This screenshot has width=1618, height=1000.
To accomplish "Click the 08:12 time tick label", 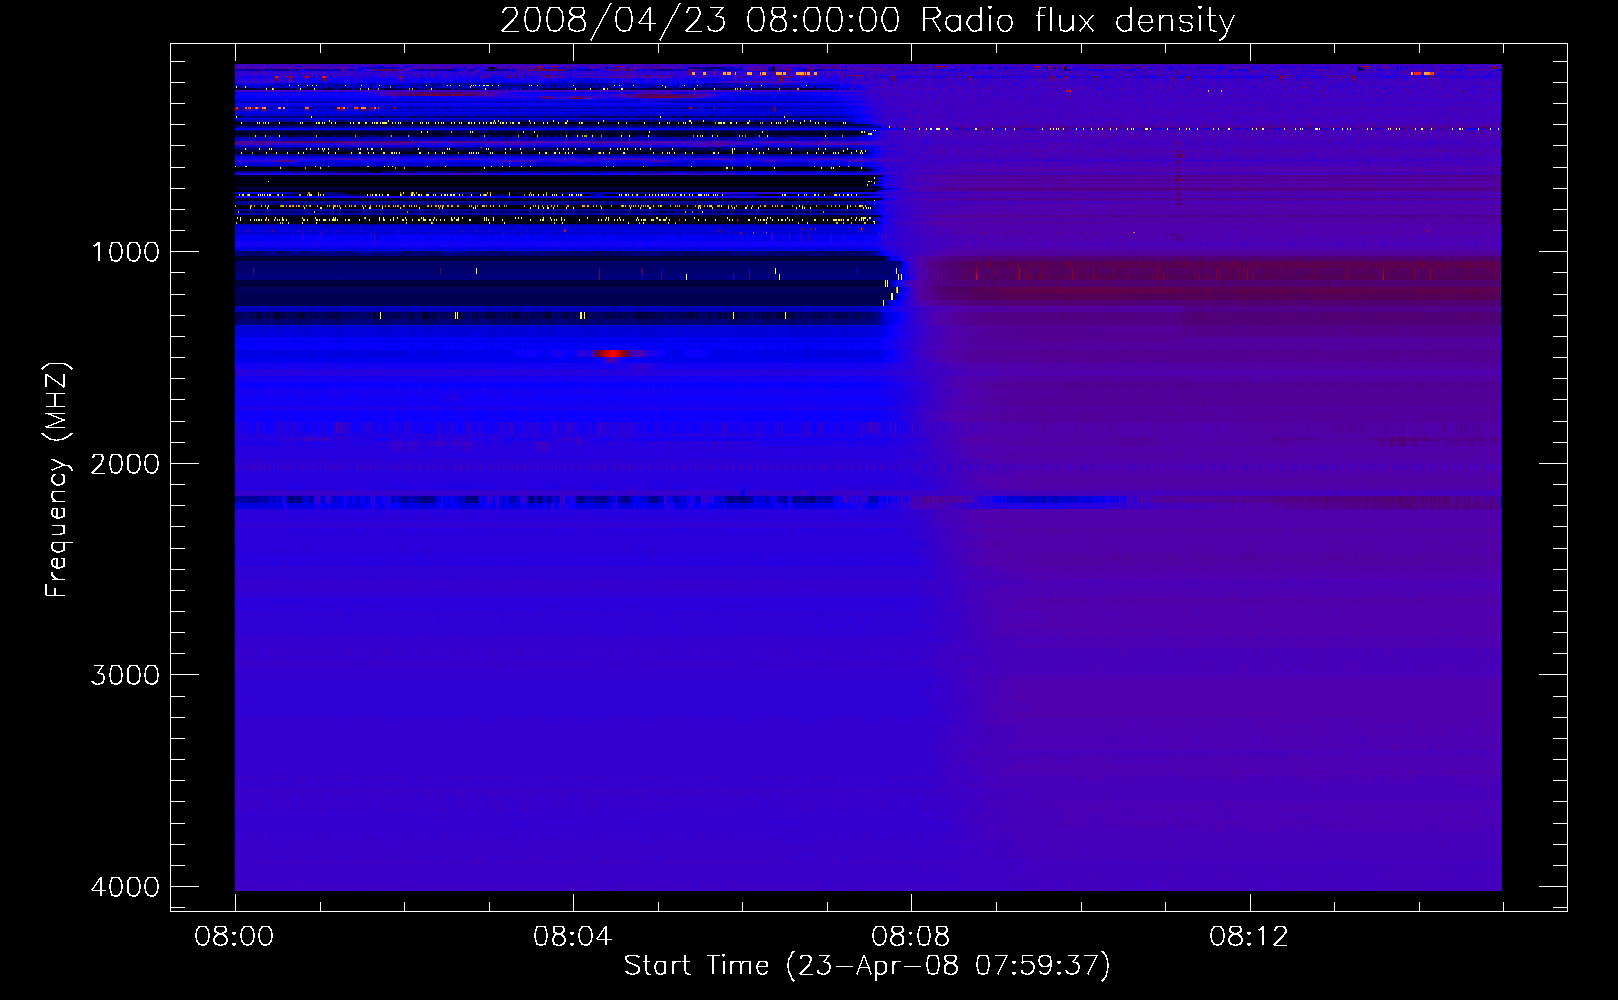I will tap(1248, 937).
